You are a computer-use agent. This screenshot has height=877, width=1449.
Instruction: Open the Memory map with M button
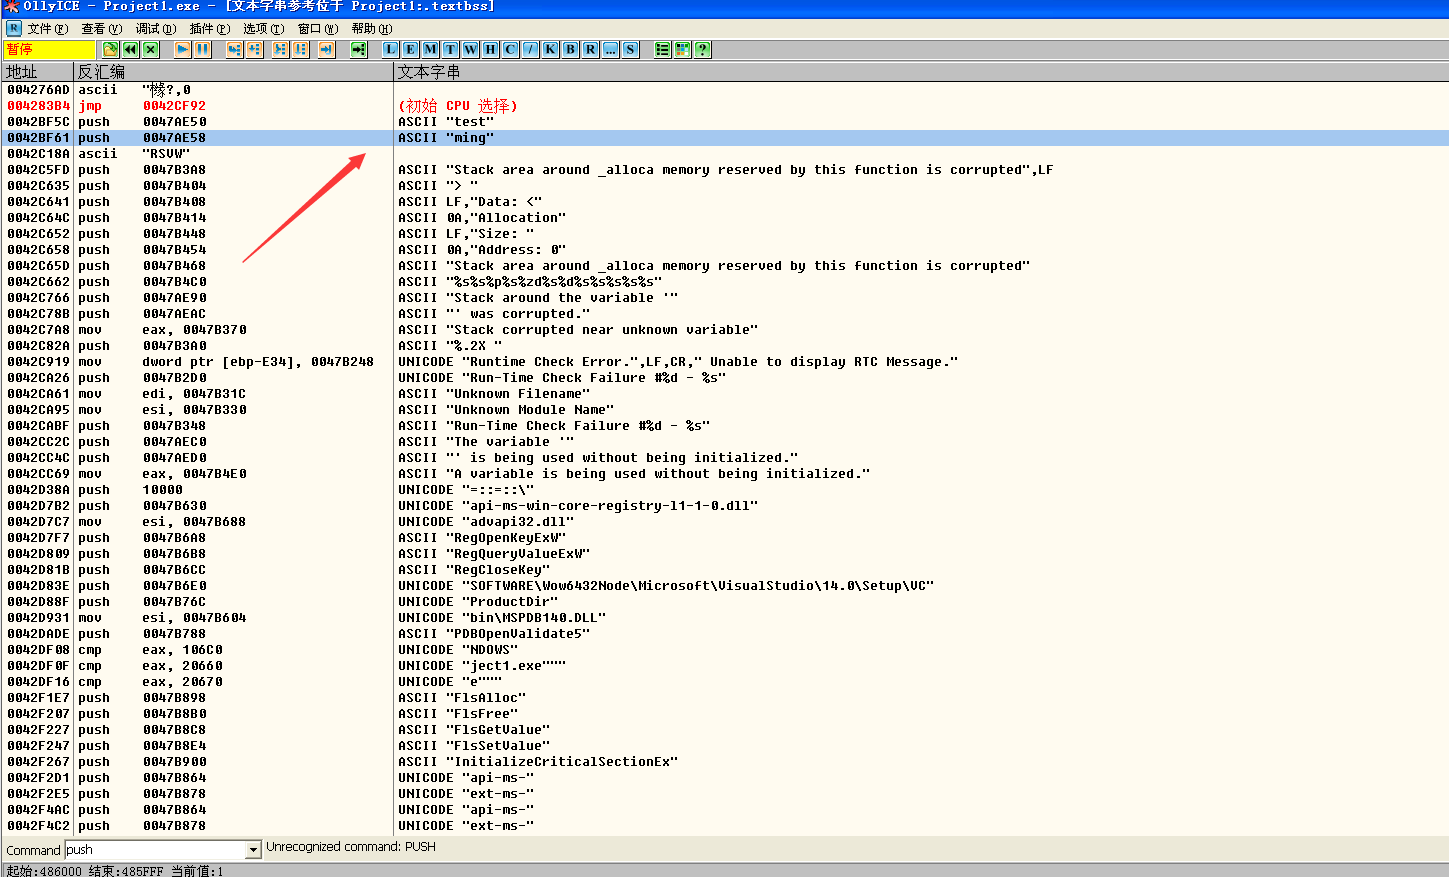coord(430,49)
